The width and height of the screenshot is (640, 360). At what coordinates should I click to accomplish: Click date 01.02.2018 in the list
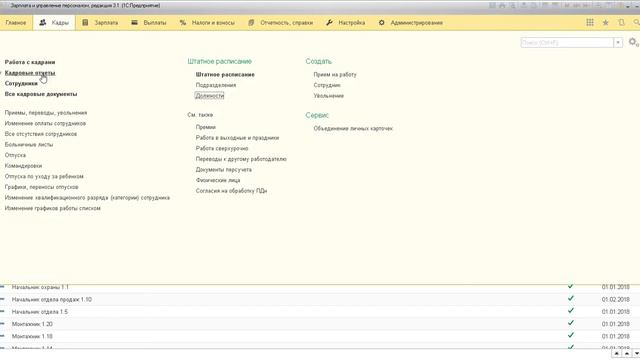tap(616, 300)
